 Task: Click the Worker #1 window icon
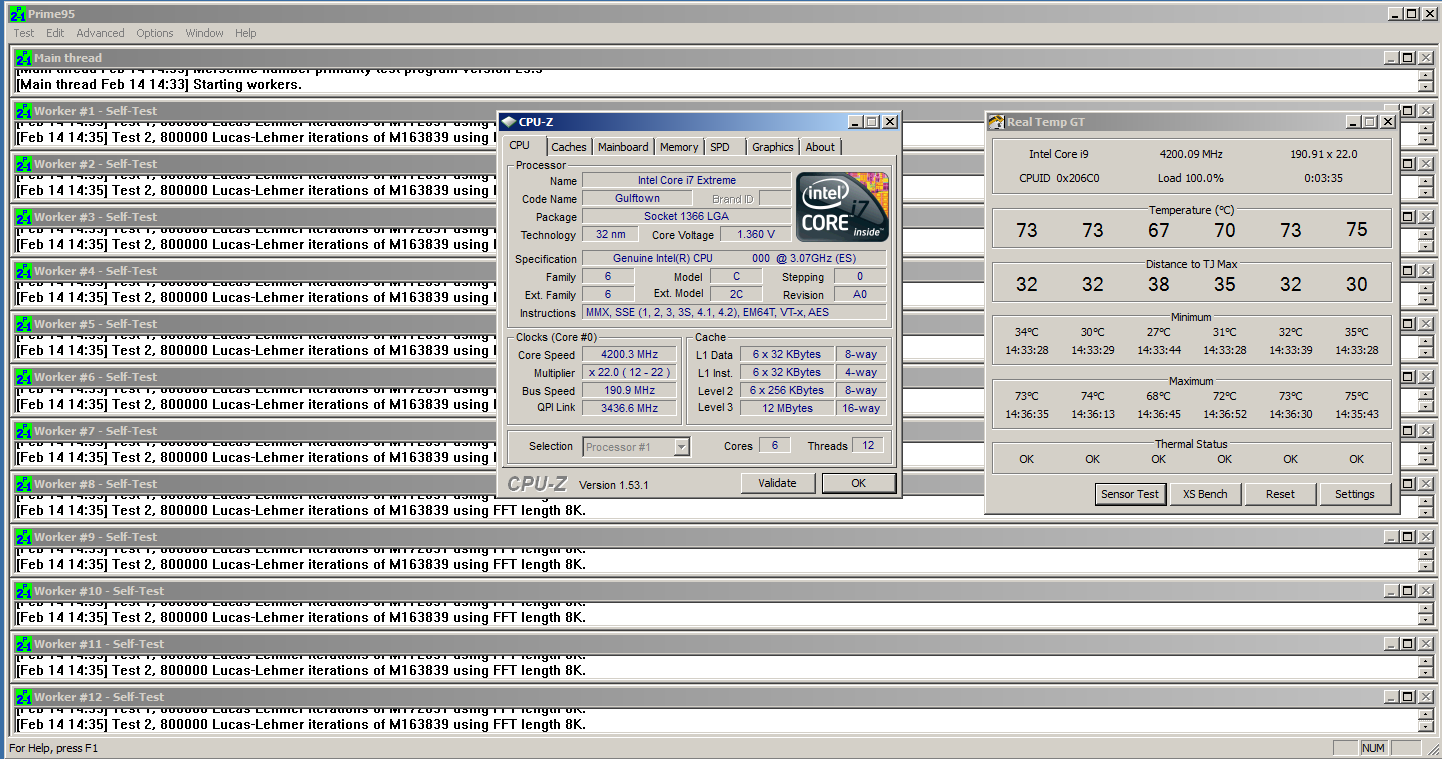24,111
